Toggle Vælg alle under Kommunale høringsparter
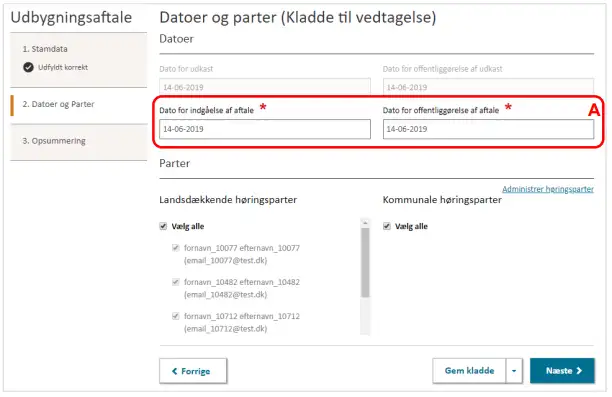Screen dimensions: 612x397 (x=387, y=226)
